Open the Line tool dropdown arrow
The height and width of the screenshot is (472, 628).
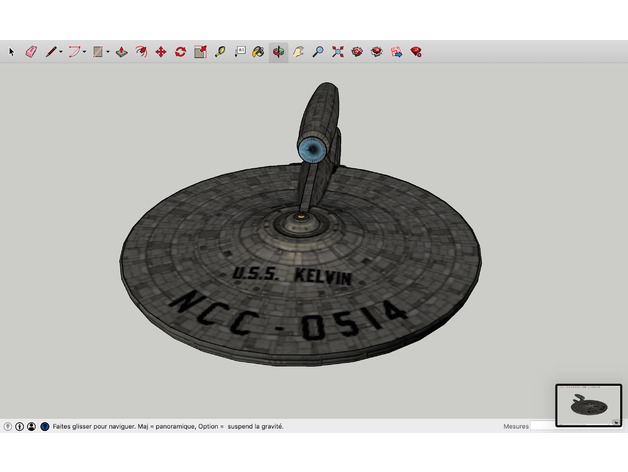tap(61, 52)
